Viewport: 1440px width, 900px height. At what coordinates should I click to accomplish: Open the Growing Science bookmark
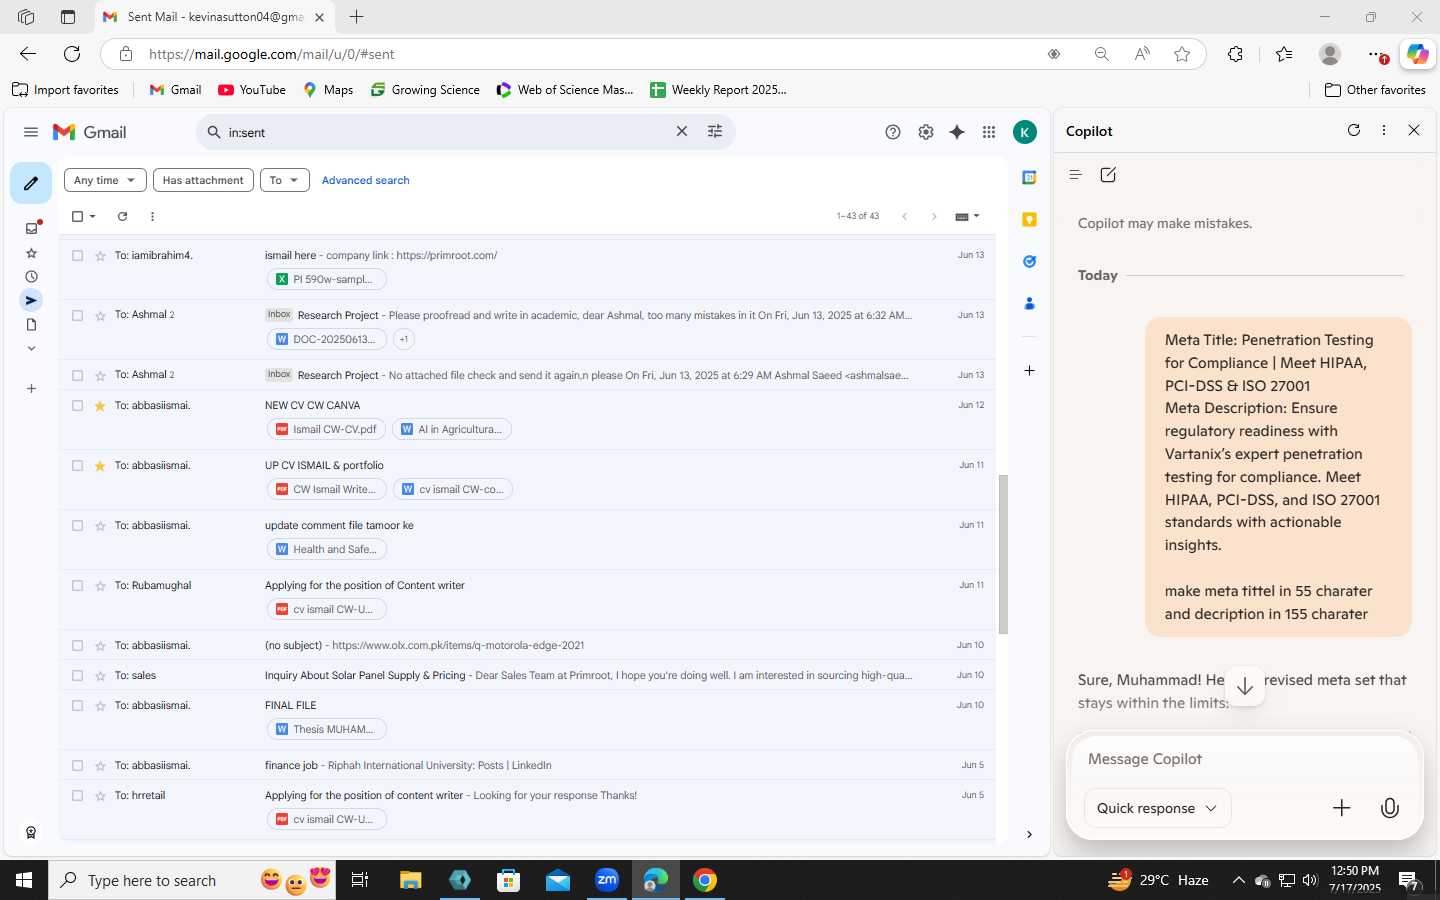tap(425, 90)
